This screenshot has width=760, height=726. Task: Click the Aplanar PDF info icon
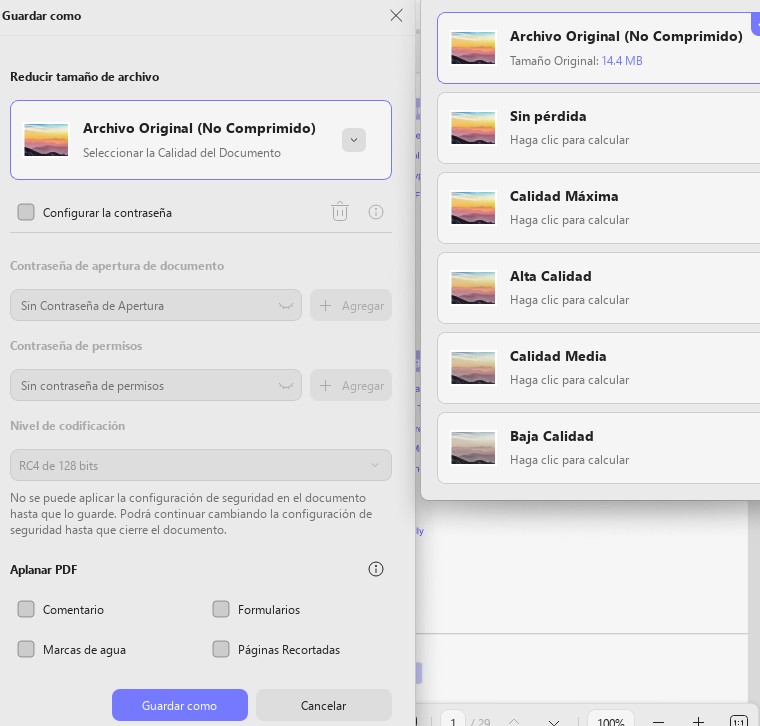376,568
